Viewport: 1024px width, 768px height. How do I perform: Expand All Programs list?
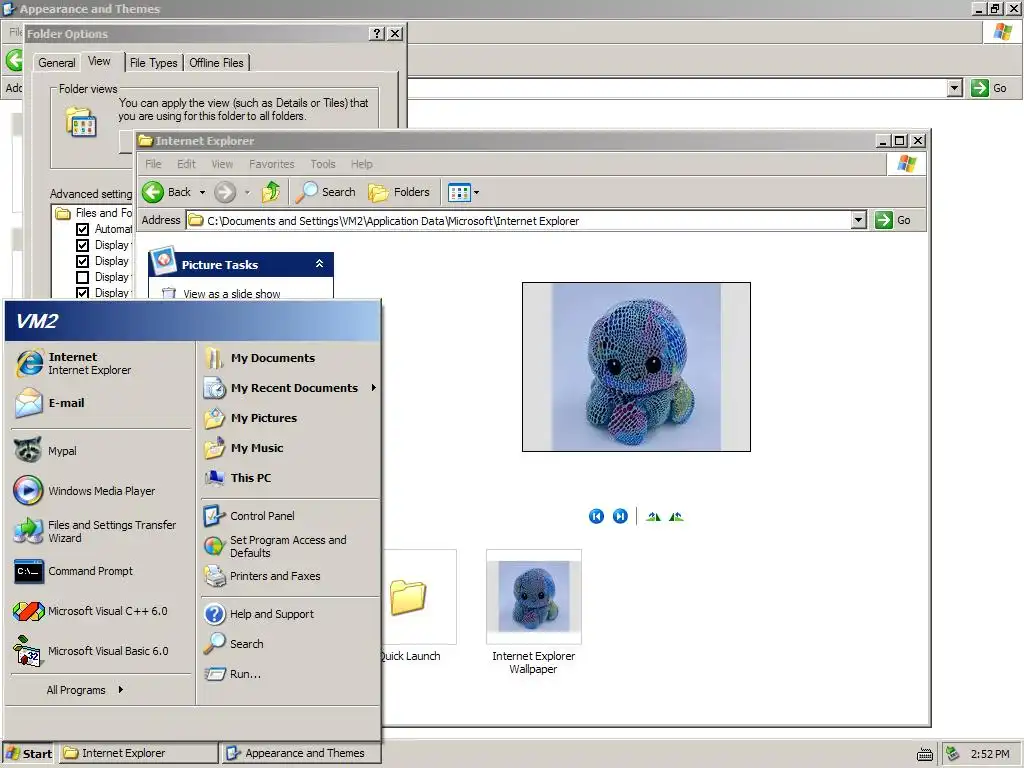85,690
